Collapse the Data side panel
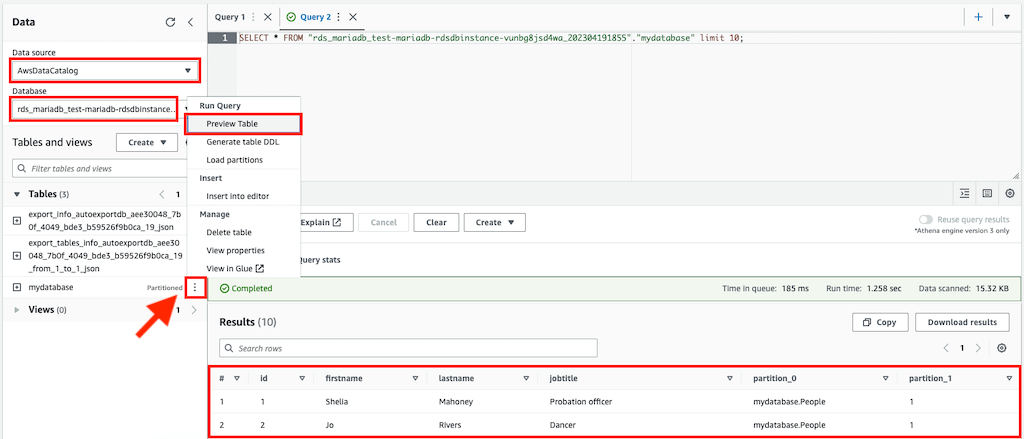 point(191,22)
